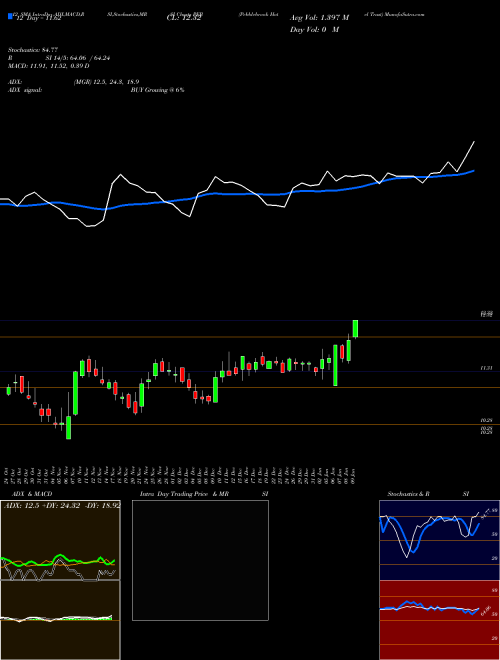Click the MunafaSutra.com watermark link text

pyautogui.click(x=404, y=14)
